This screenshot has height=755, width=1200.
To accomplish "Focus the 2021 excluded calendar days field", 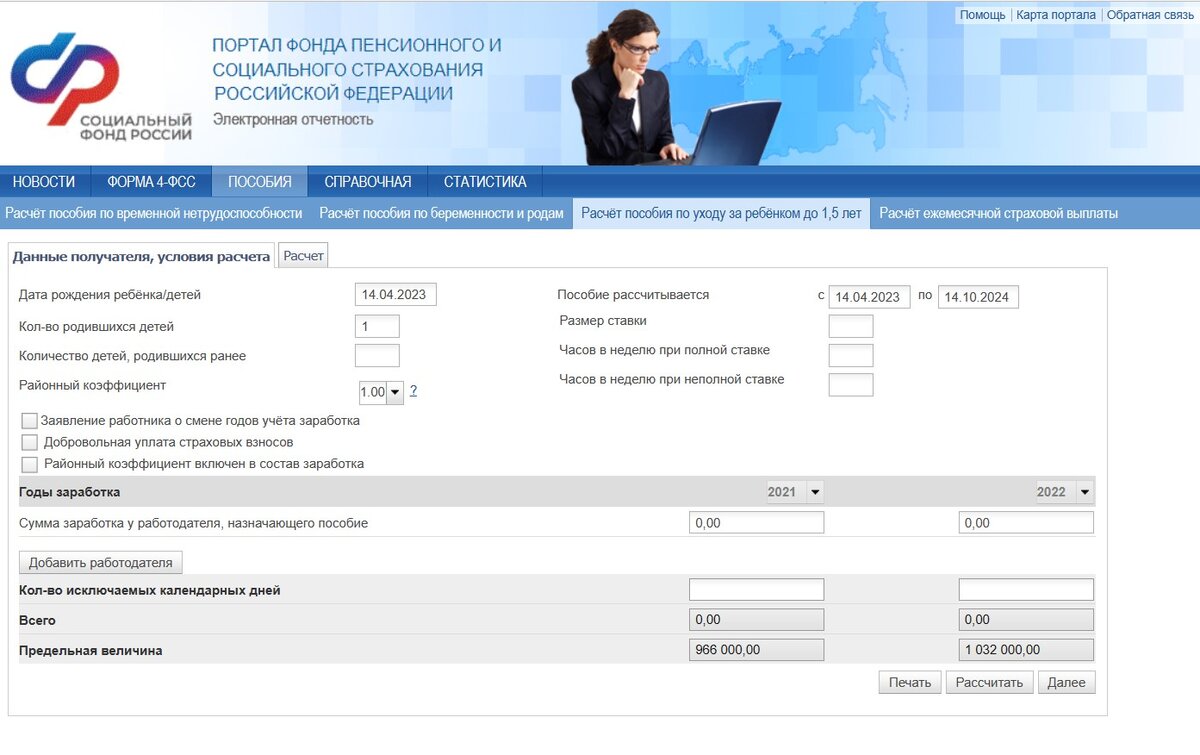I will coord(756,589).
